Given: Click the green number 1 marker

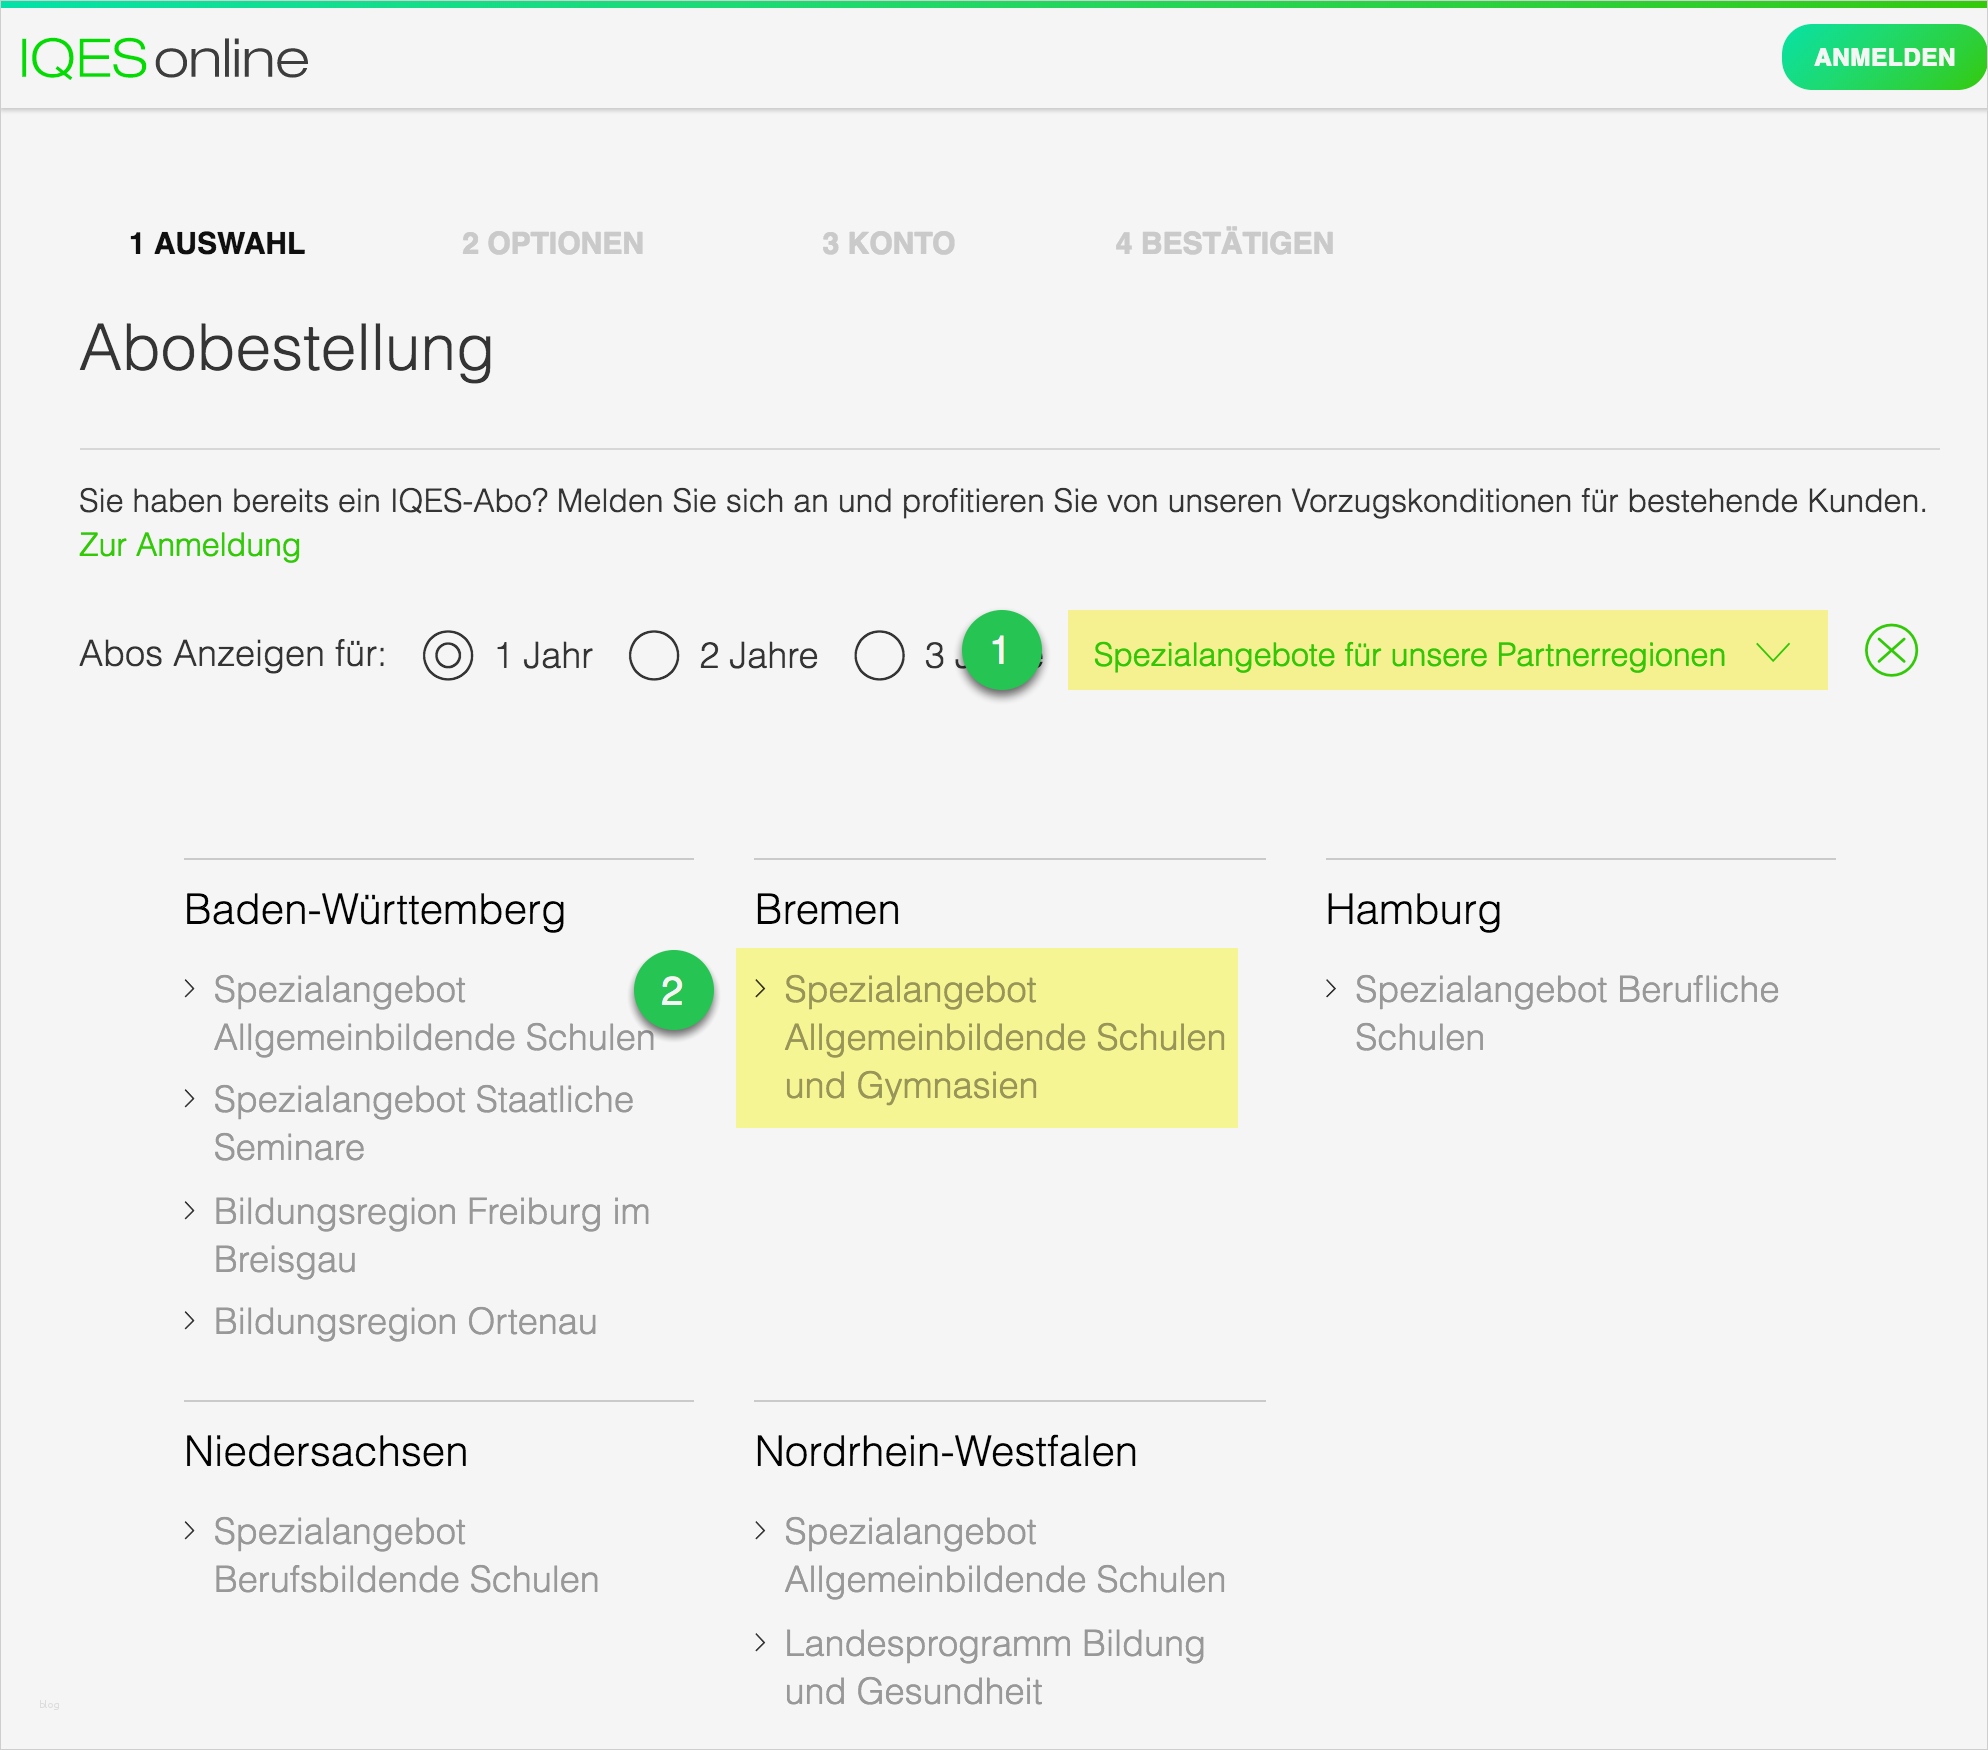Looking at the screenshot, I should tap(1001, 651).
